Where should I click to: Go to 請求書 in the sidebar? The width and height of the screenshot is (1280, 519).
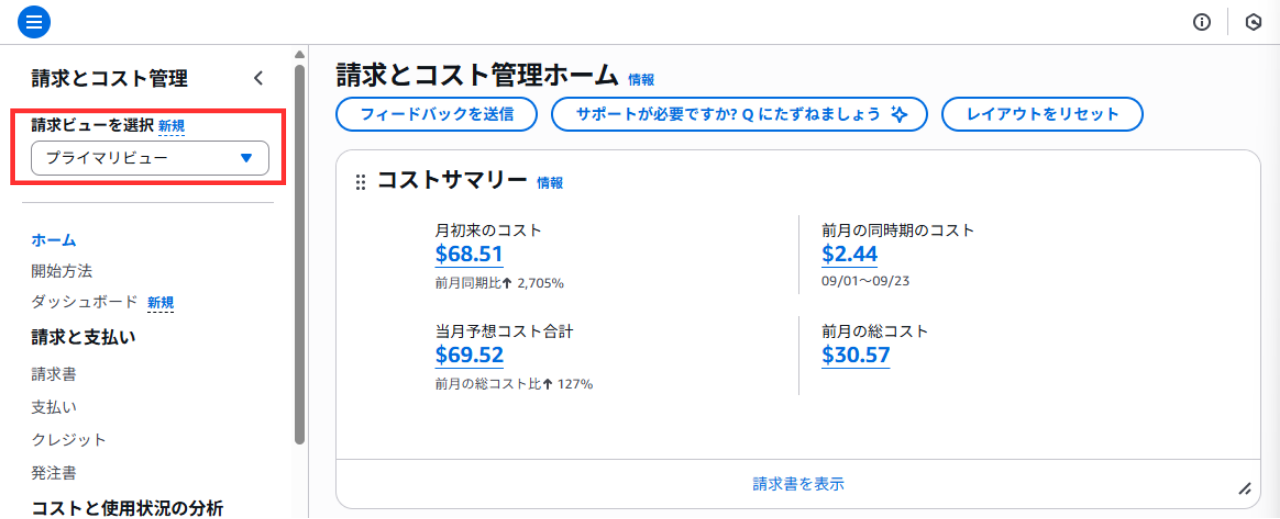pyautogui.click(x=54, y=374)
